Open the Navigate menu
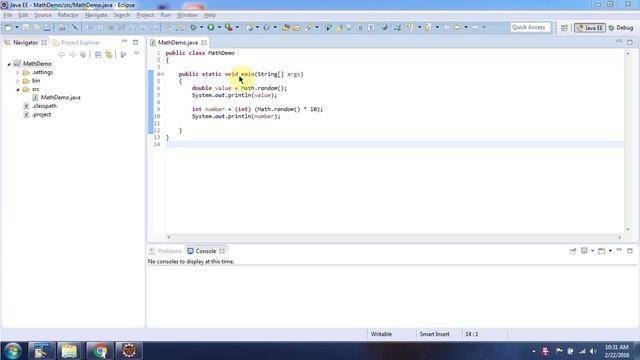Image resolution: width=640 pixels, height=360 pixels. 96,15
